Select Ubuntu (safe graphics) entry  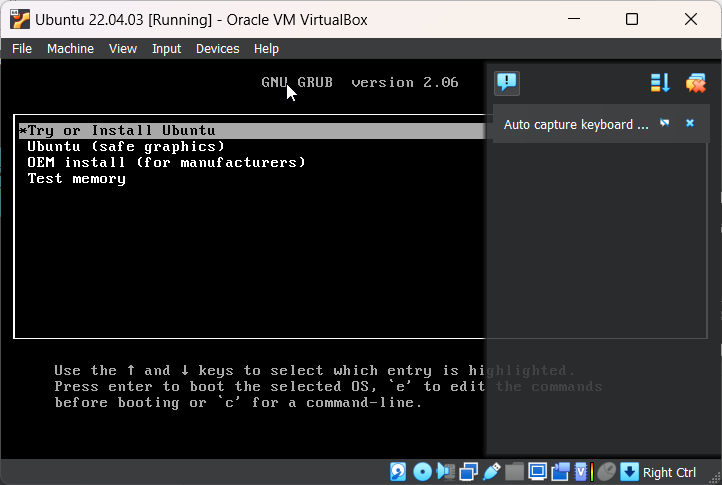tap(126, 146)
